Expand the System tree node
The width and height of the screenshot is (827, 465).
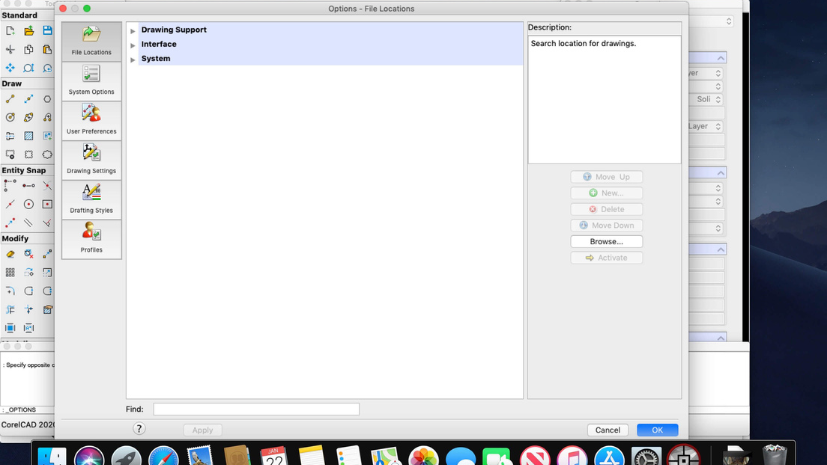133,59
